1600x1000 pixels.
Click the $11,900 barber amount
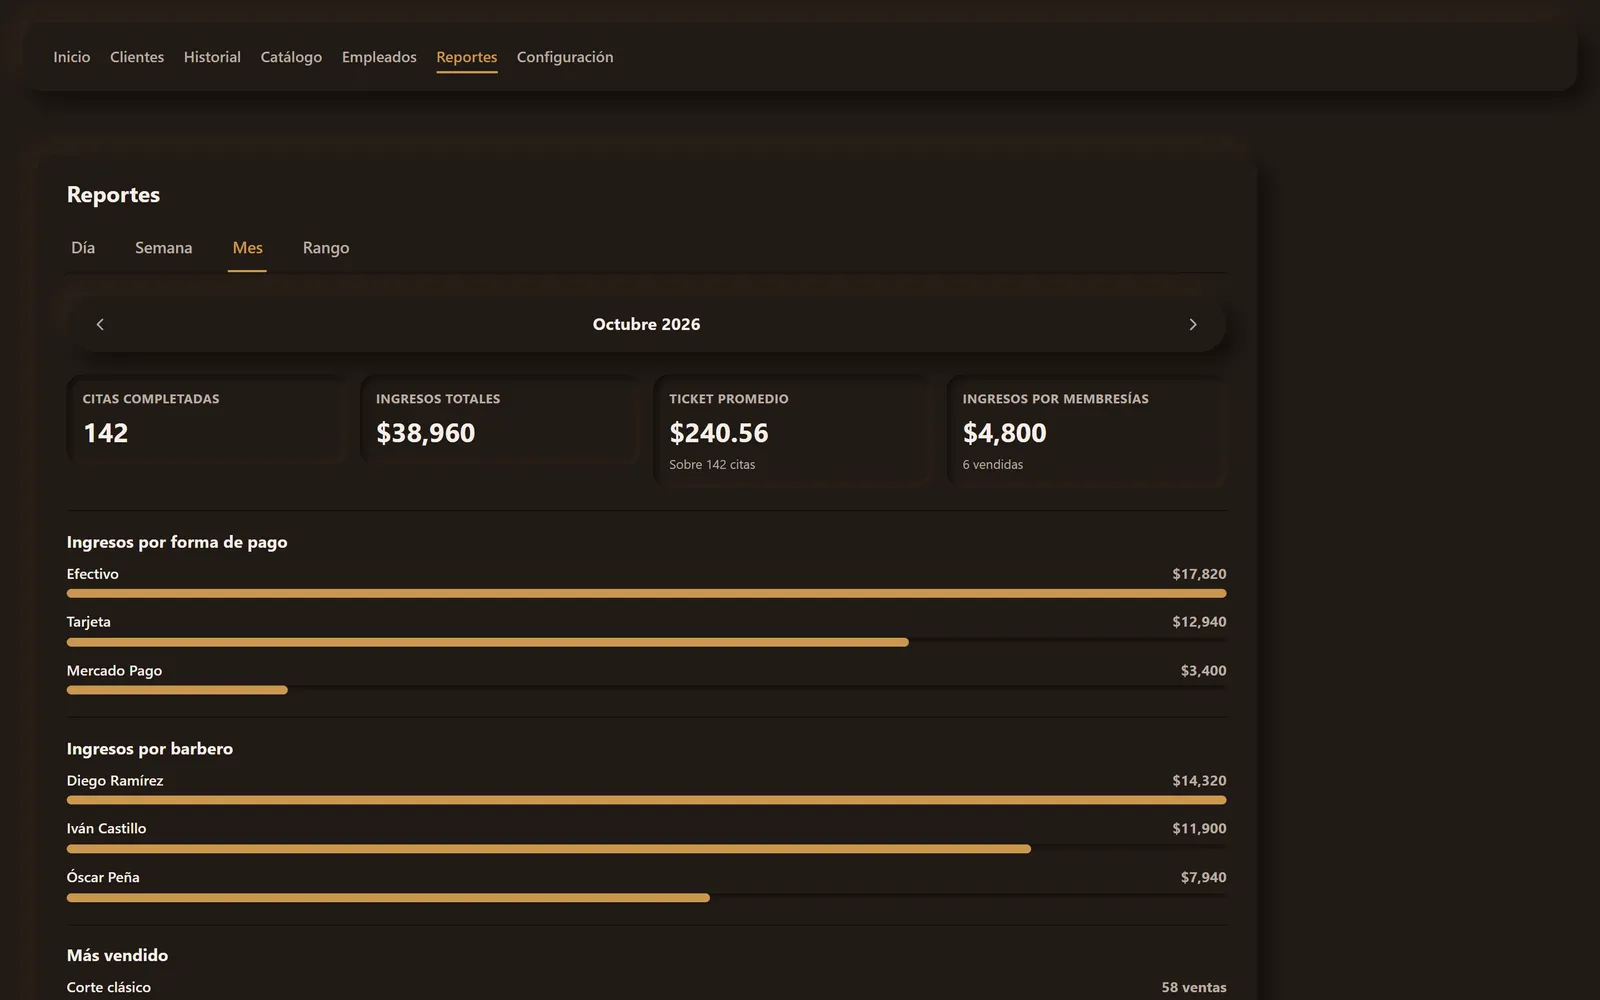coord(1199,829)
